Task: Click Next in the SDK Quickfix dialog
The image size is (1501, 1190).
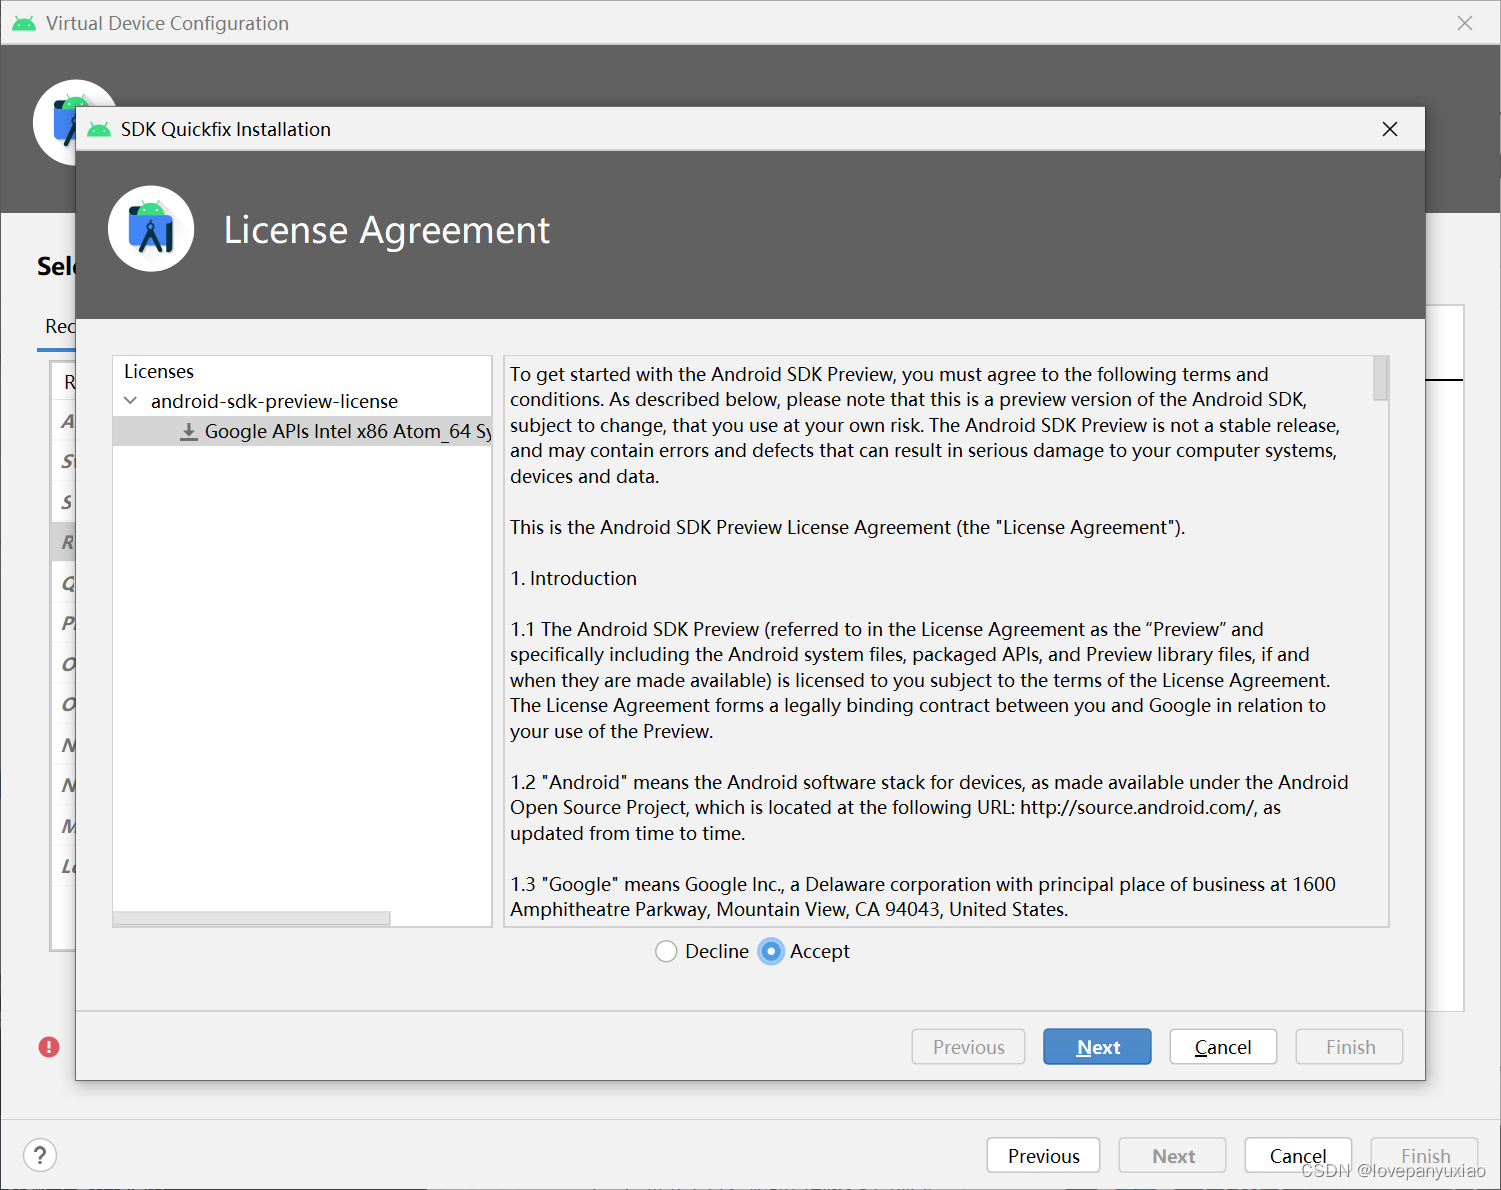Action: [1097, 1047]
